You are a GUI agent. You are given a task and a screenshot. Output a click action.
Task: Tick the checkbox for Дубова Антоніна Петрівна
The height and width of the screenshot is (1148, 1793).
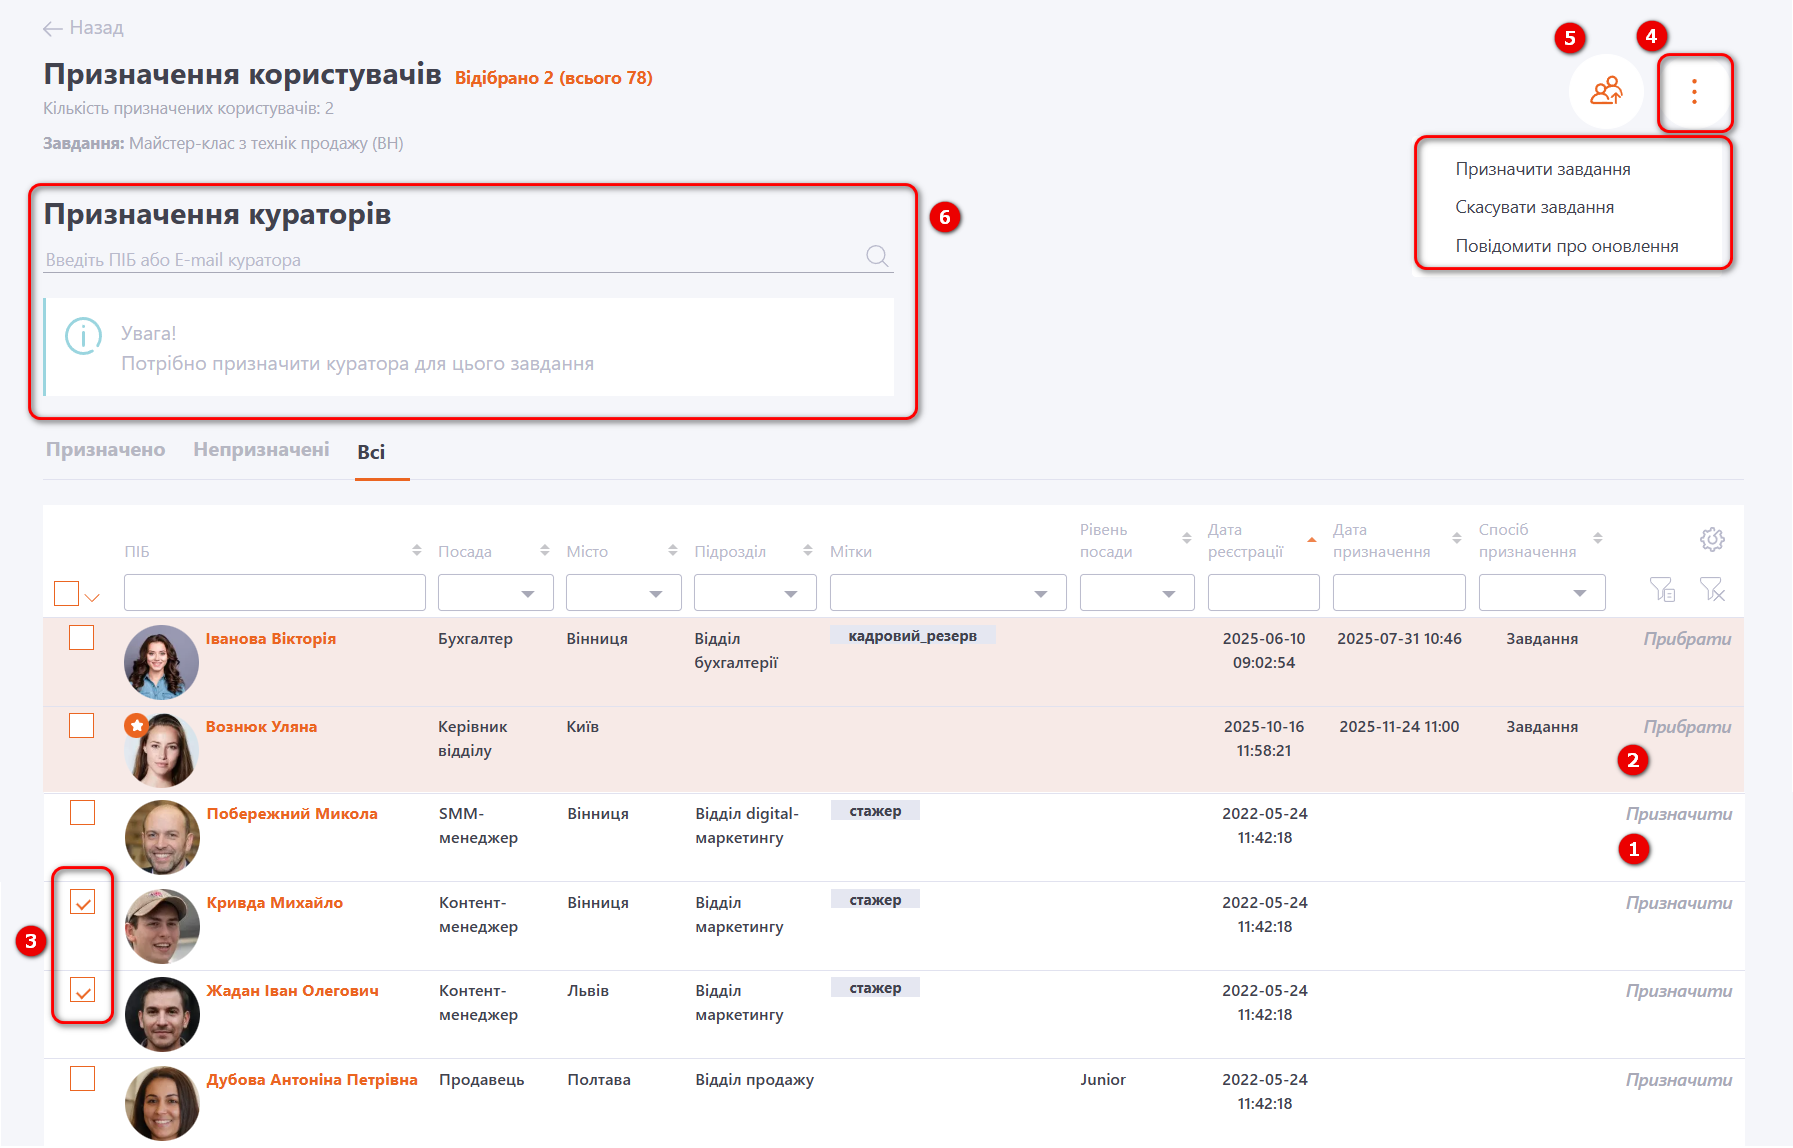pyautogui.click(x=83, y=1079)
